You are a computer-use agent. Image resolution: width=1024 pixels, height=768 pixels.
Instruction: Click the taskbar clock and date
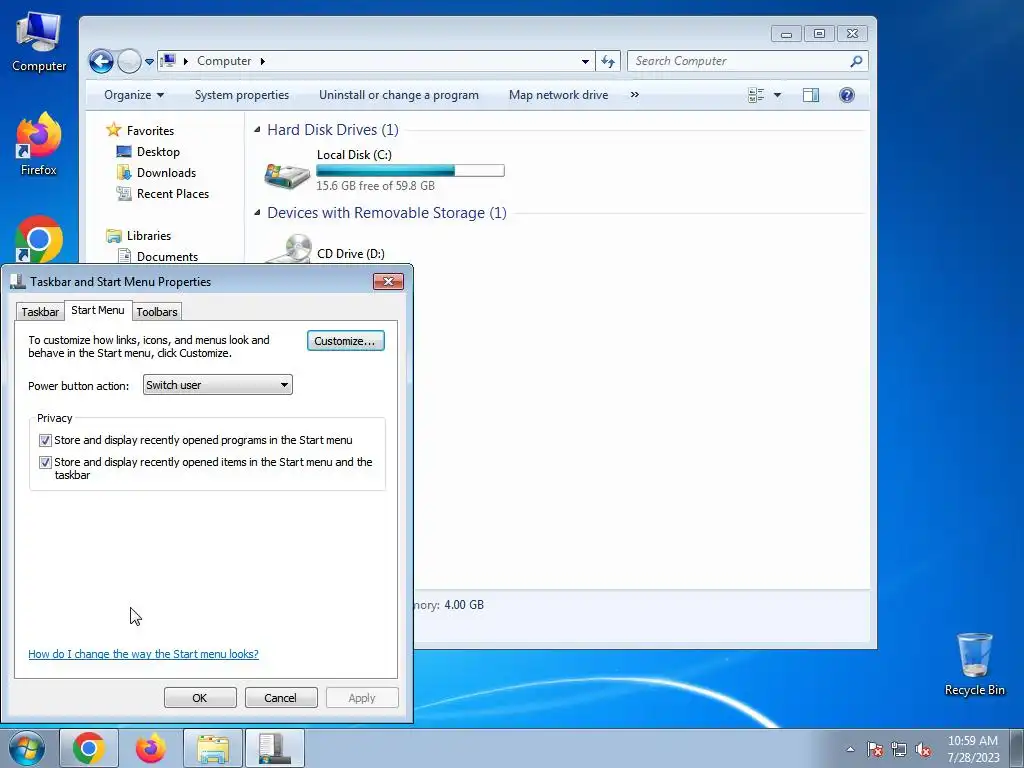(973, 749)
